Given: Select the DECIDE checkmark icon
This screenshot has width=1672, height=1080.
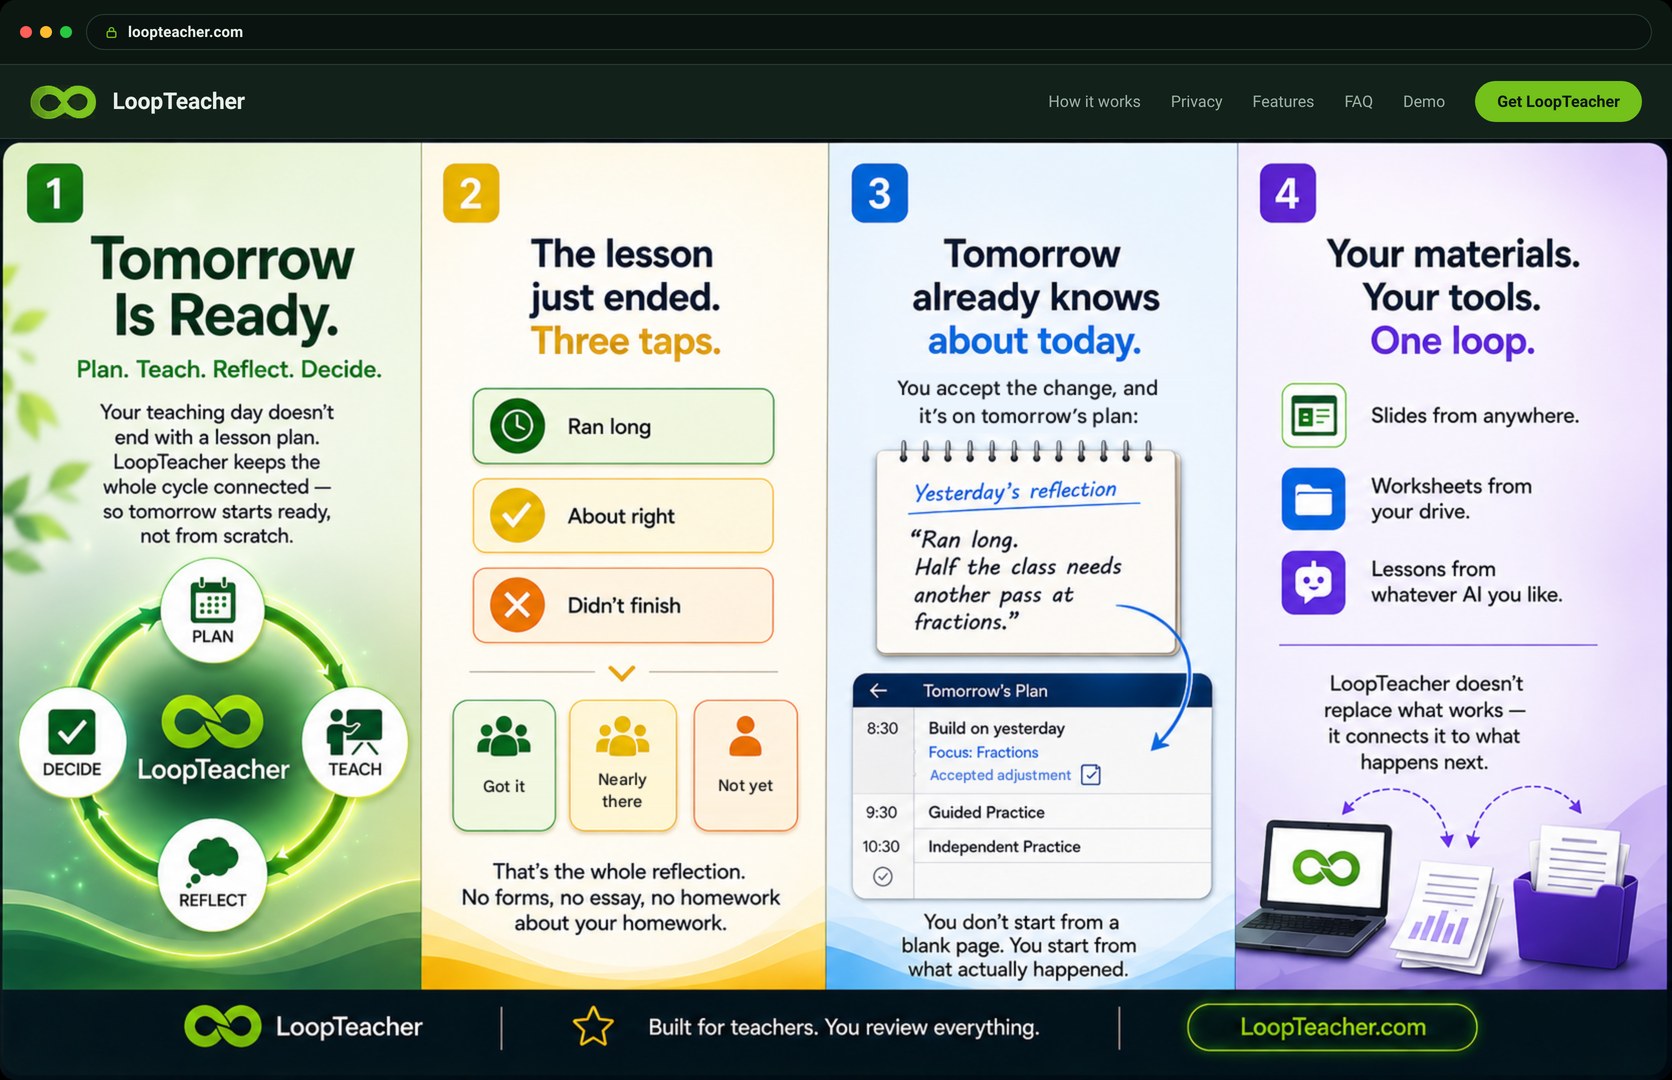Looking at the screenshot, I should [x=72, y=742].
